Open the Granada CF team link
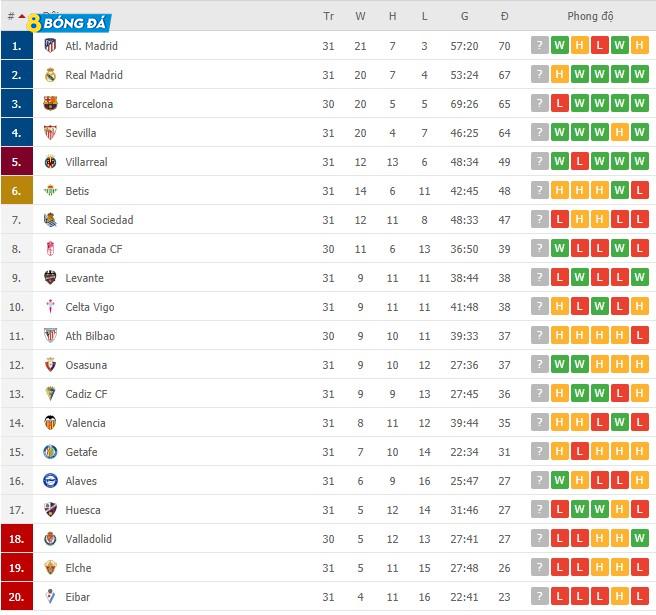This screenshot has width=656, height=615. (x=93, y=249)
